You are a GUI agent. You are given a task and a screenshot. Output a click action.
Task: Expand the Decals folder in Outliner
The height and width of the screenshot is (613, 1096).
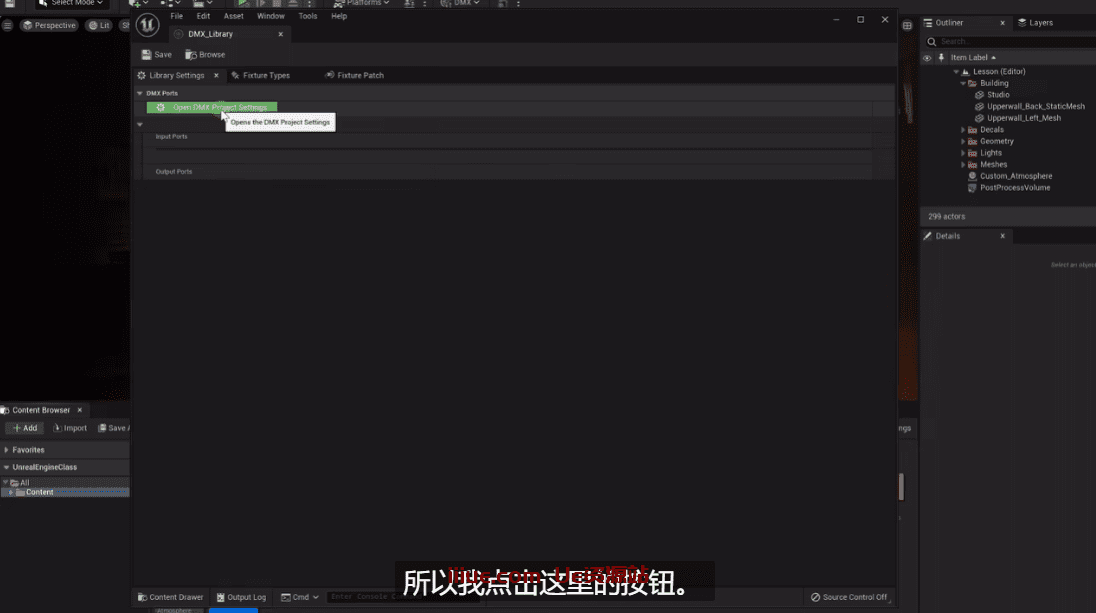[963, 130]
